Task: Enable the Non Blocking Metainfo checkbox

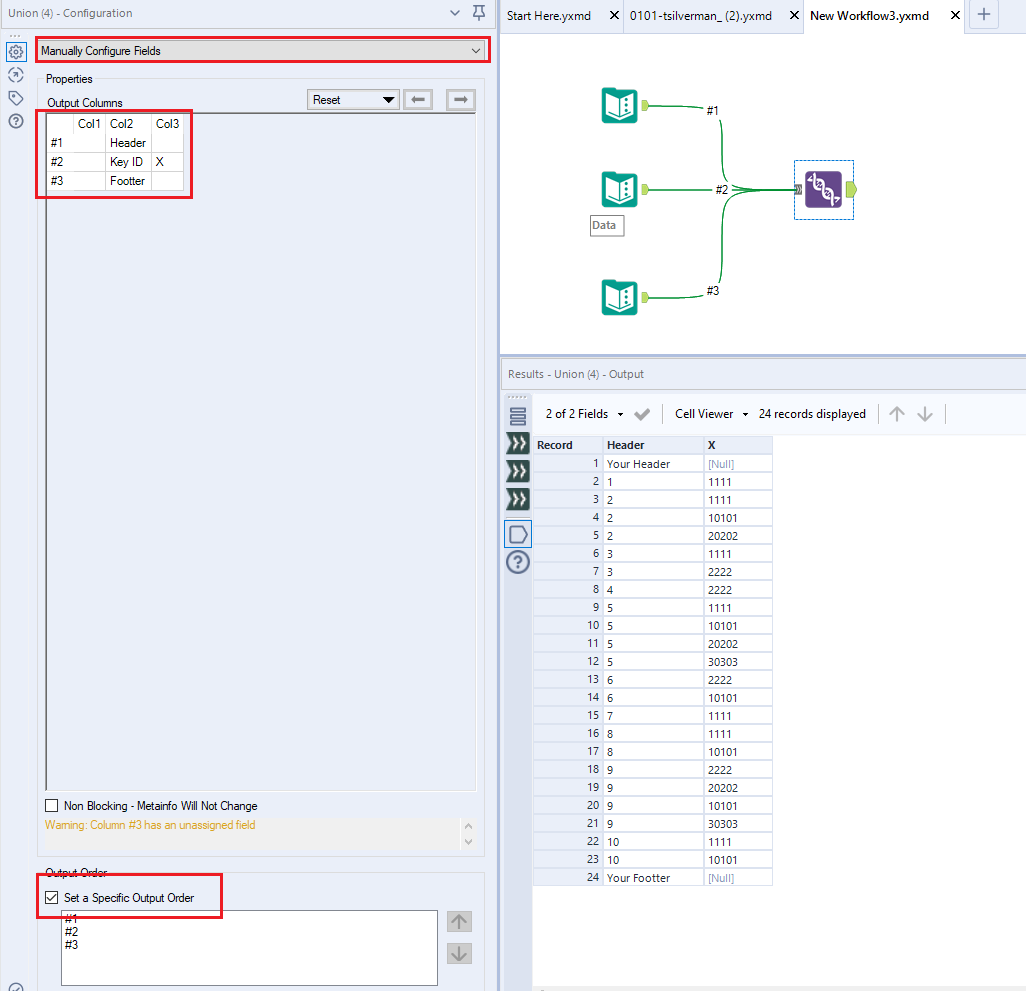Action: pyautogui.click(x=51, y=805)
